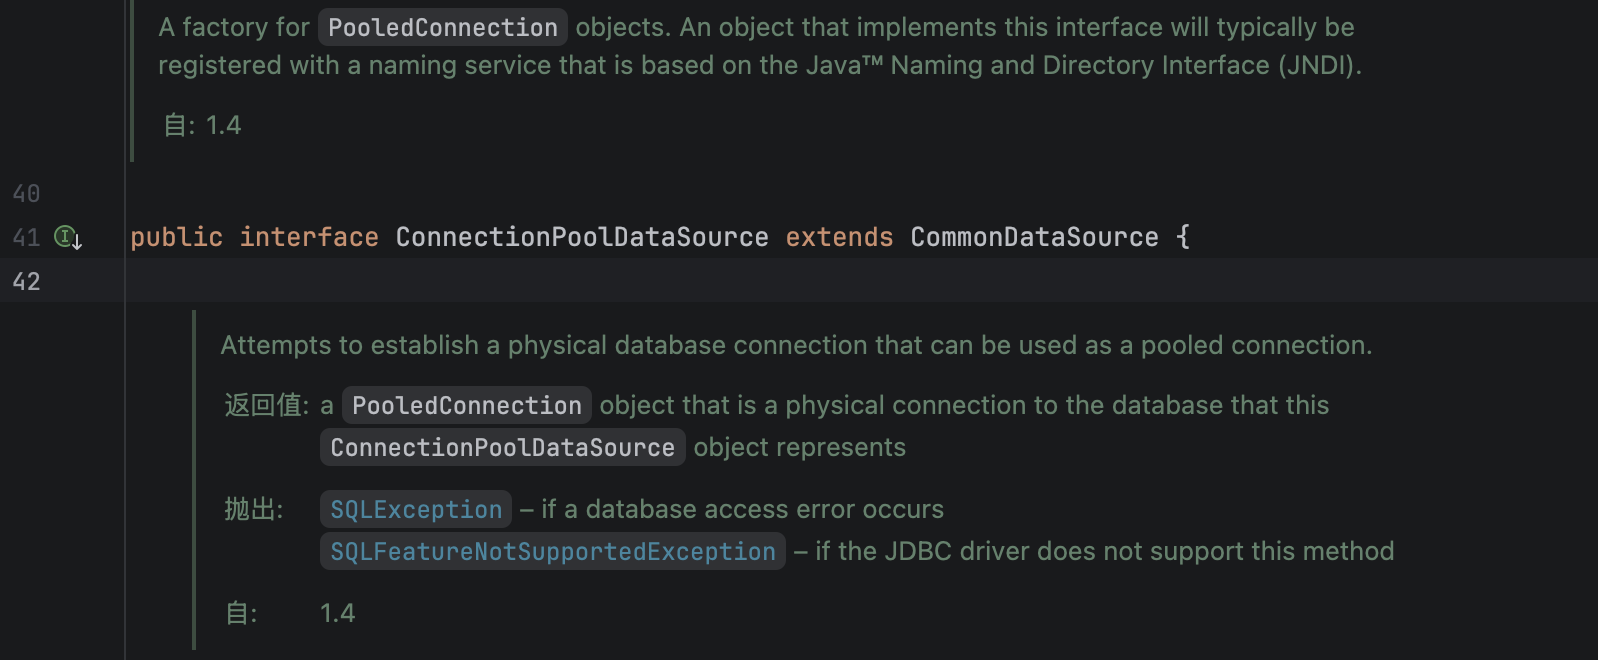Click the implemented-interface gutter icon on line 41

pyautogui.click(x=68, y=237)
